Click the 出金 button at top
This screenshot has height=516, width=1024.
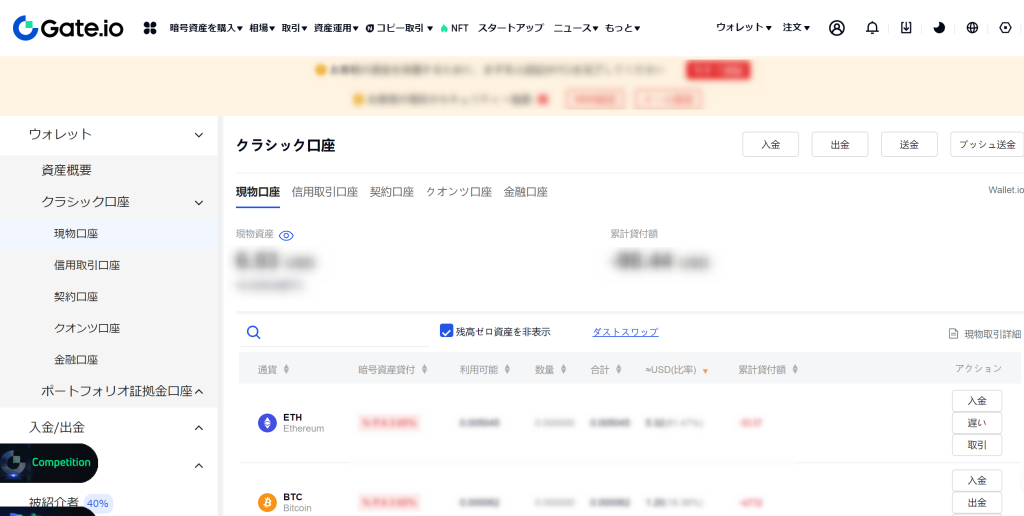coord(840,144)
